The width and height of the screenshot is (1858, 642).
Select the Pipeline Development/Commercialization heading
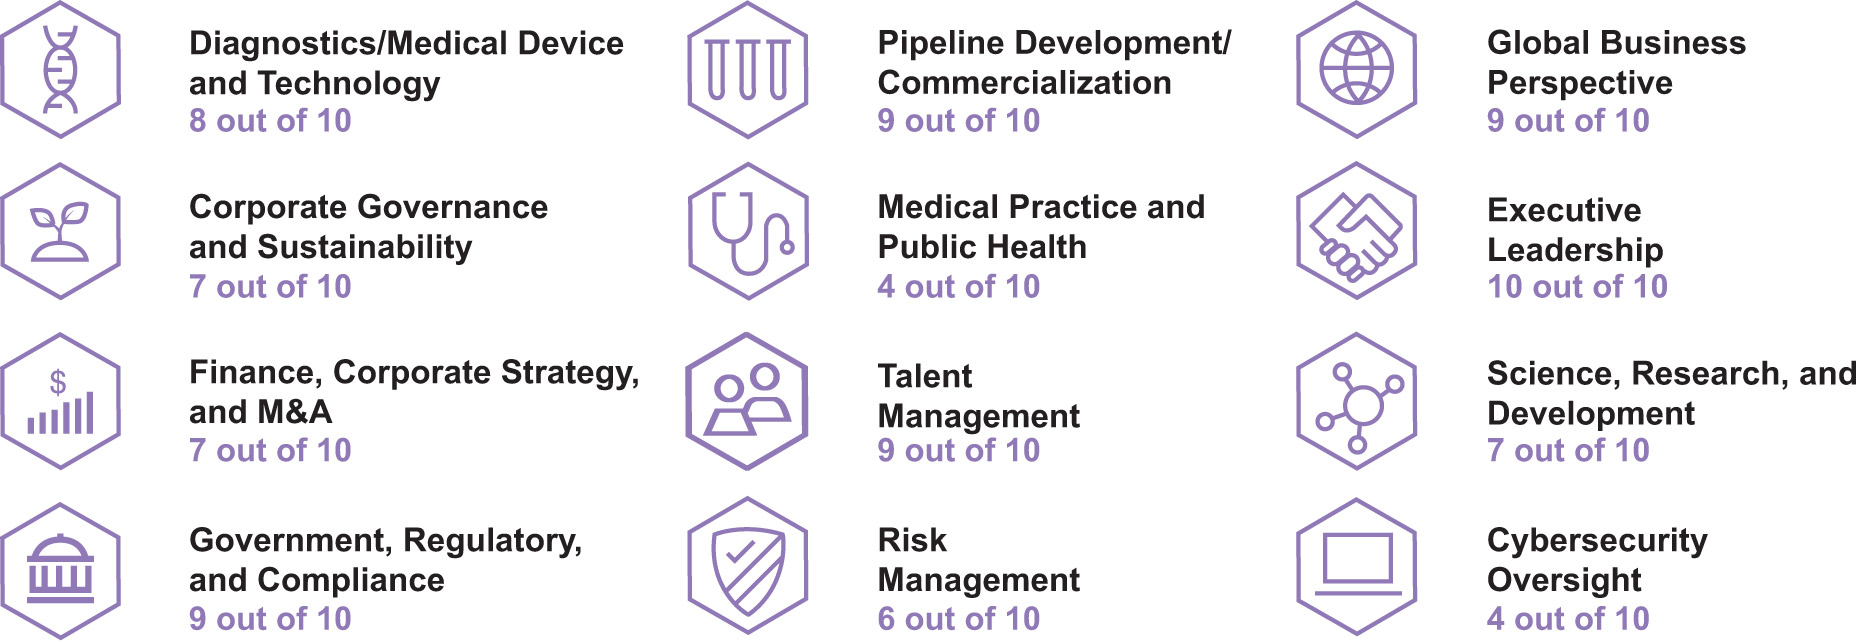1054,63
